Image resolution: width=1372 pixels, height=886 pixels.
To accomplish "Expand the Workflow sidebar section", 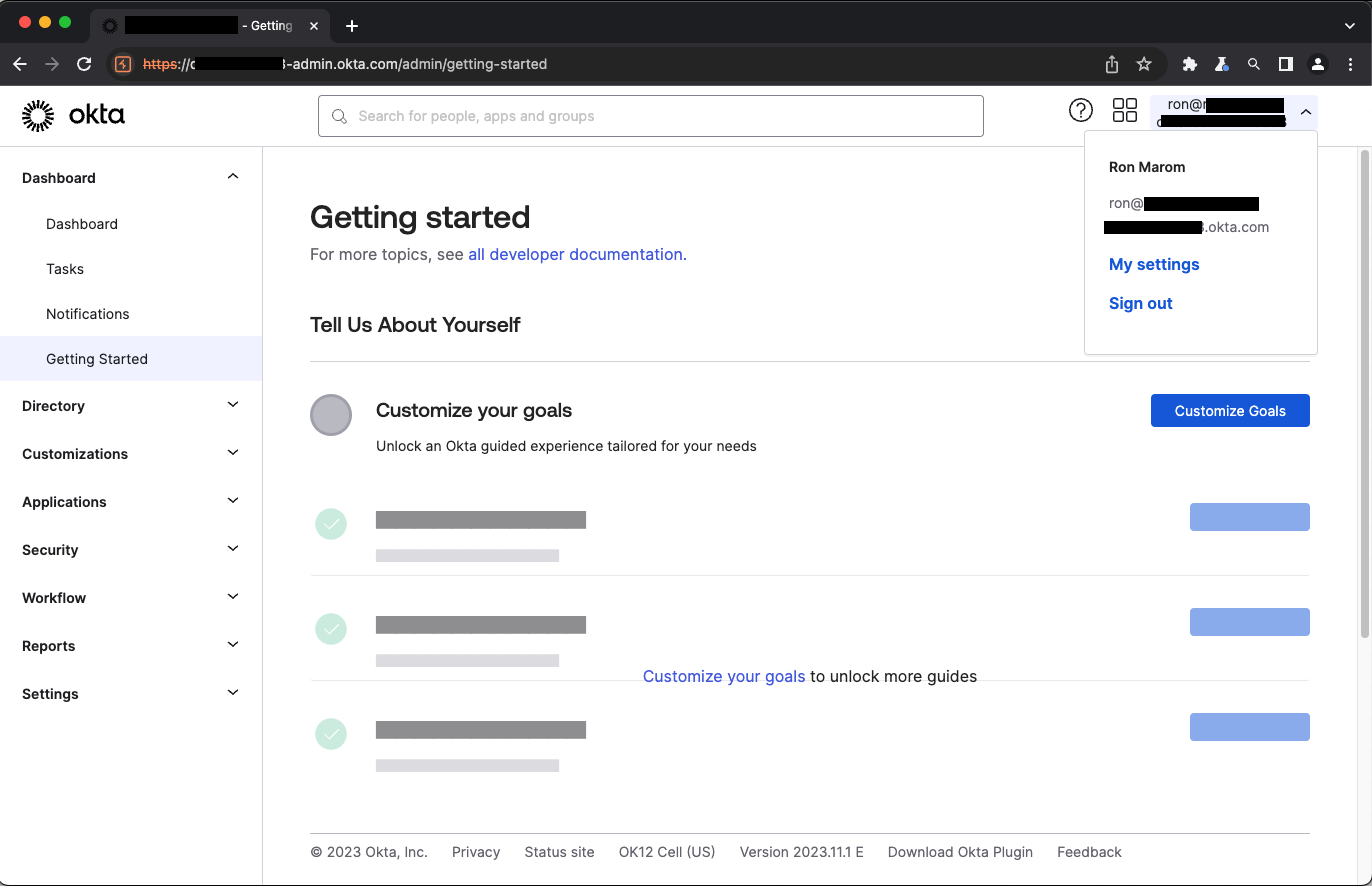I will 233,597.
